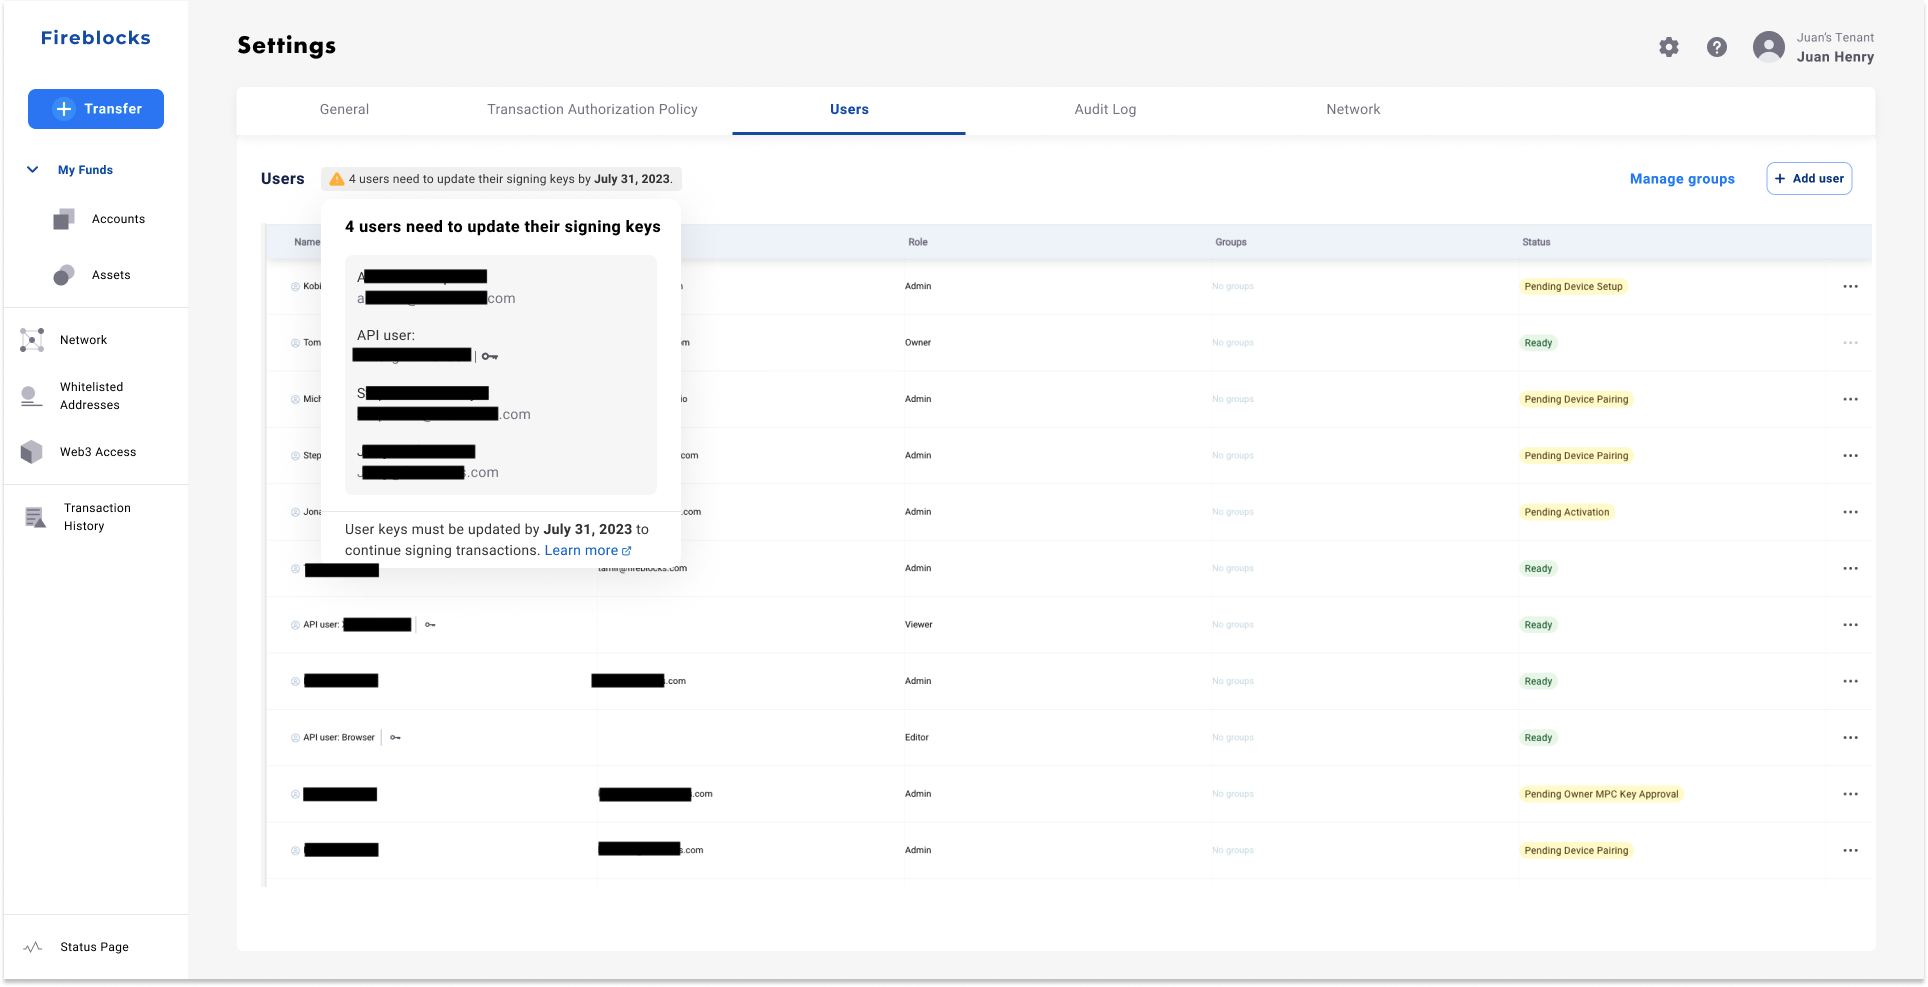Click the user icon in the Tom row

pyautogui.click(x=295, y=343)
